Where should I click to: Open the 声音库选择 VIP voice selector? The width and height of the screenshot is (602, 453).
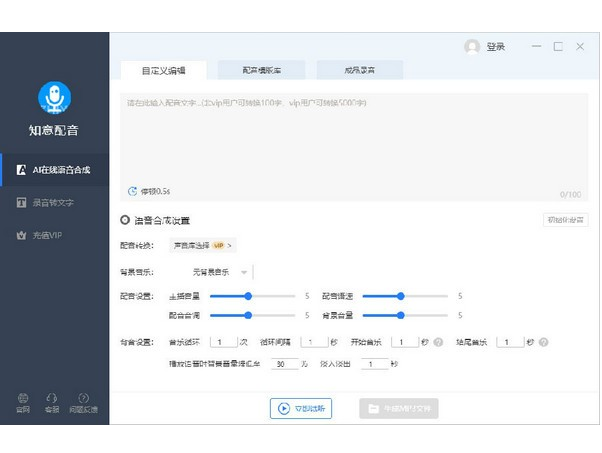point(203,245)
